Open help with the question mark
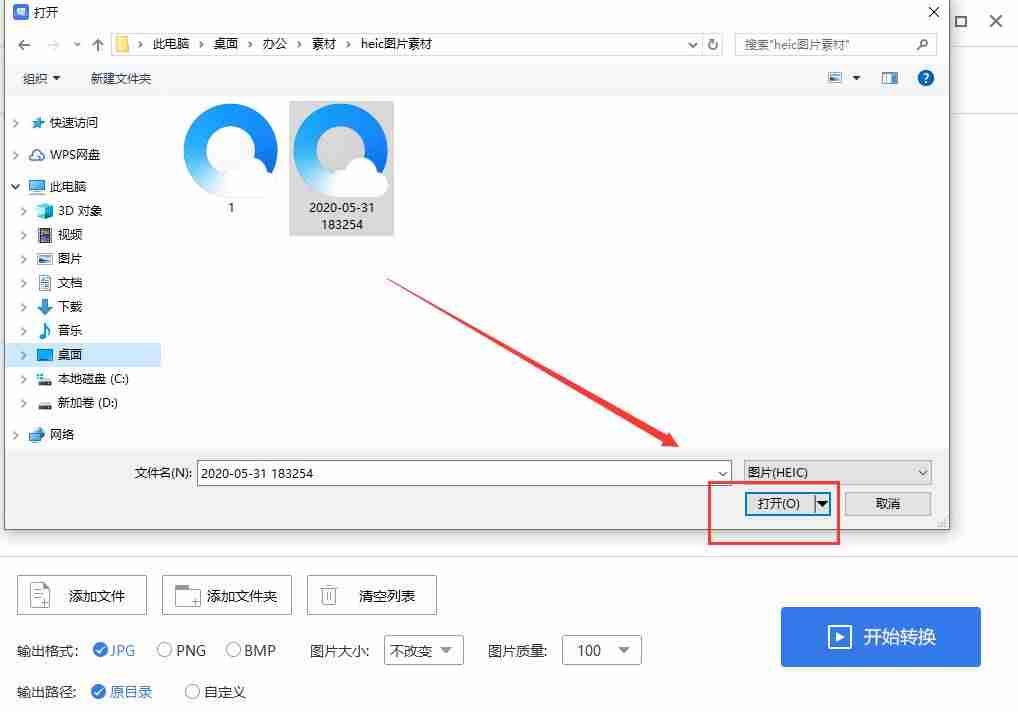The image size is (1018, 712). coord(926,78)
